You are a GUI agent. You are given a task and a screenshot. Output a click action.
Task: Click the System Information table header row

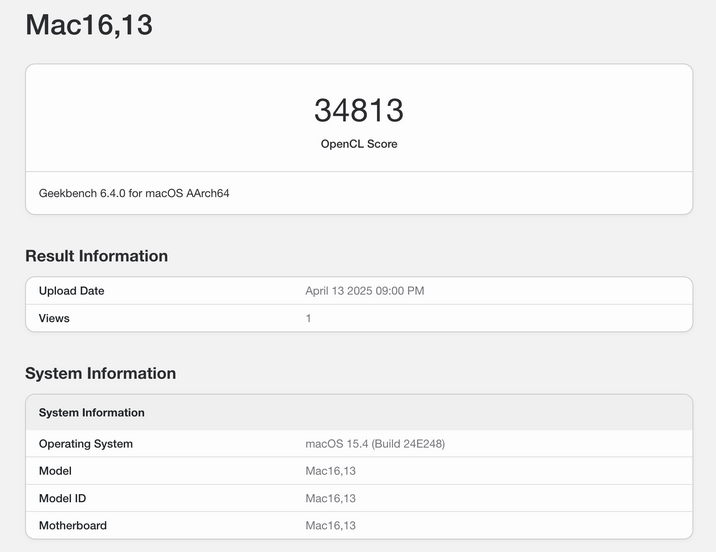point(91,412)
